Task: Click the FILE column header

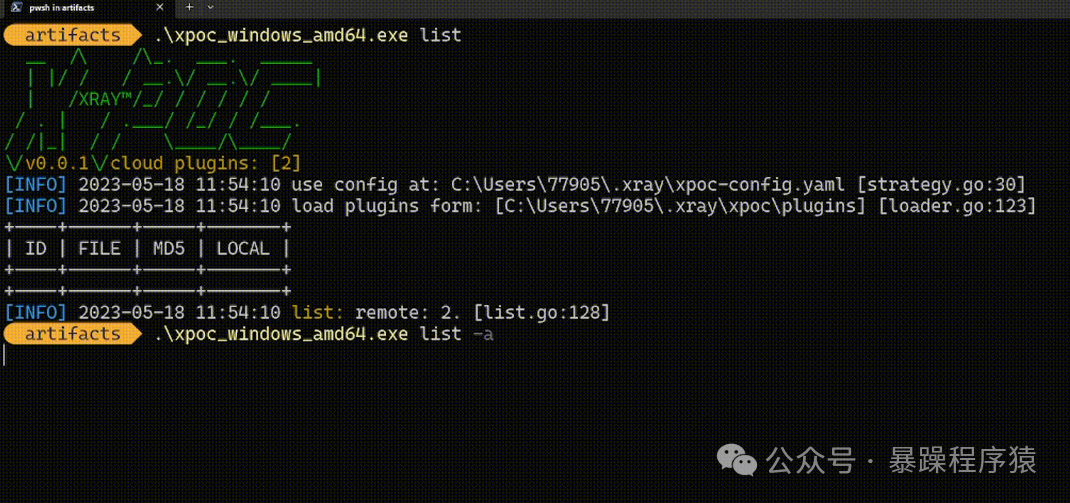Action: [99, 248]
